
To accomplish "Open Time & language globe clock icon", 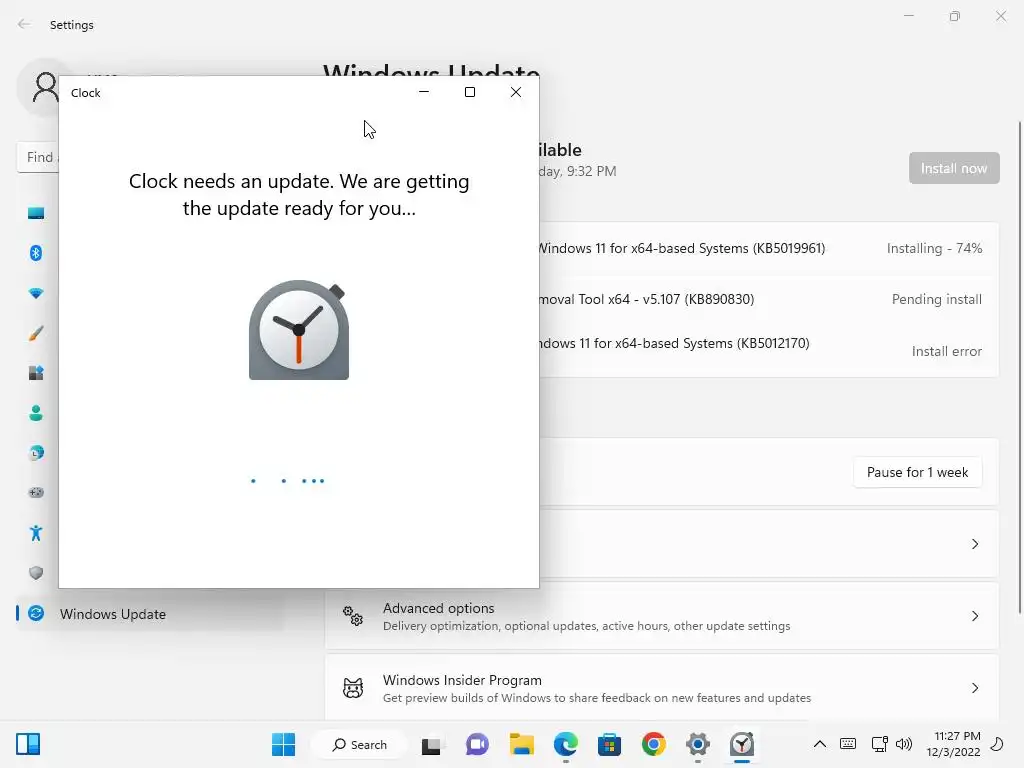I will (x=36, y=453).
